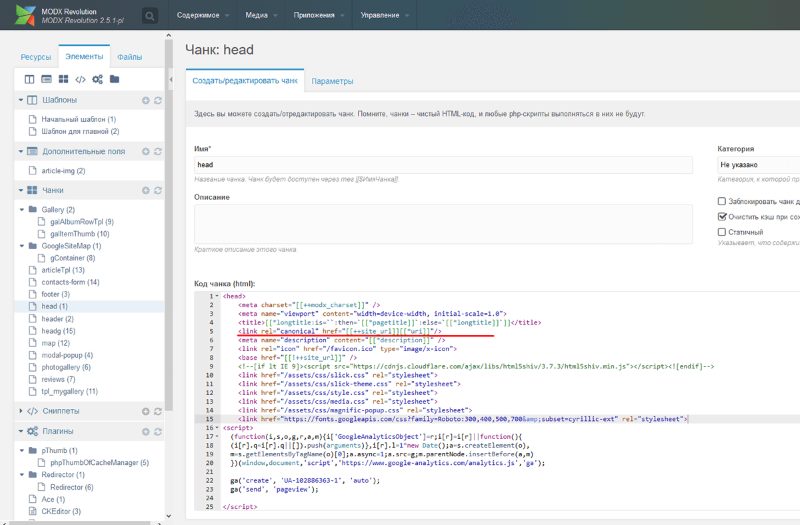800x525 pixels.
Task: Click the new TV field toolbar icon
Action: coord(46,79)
